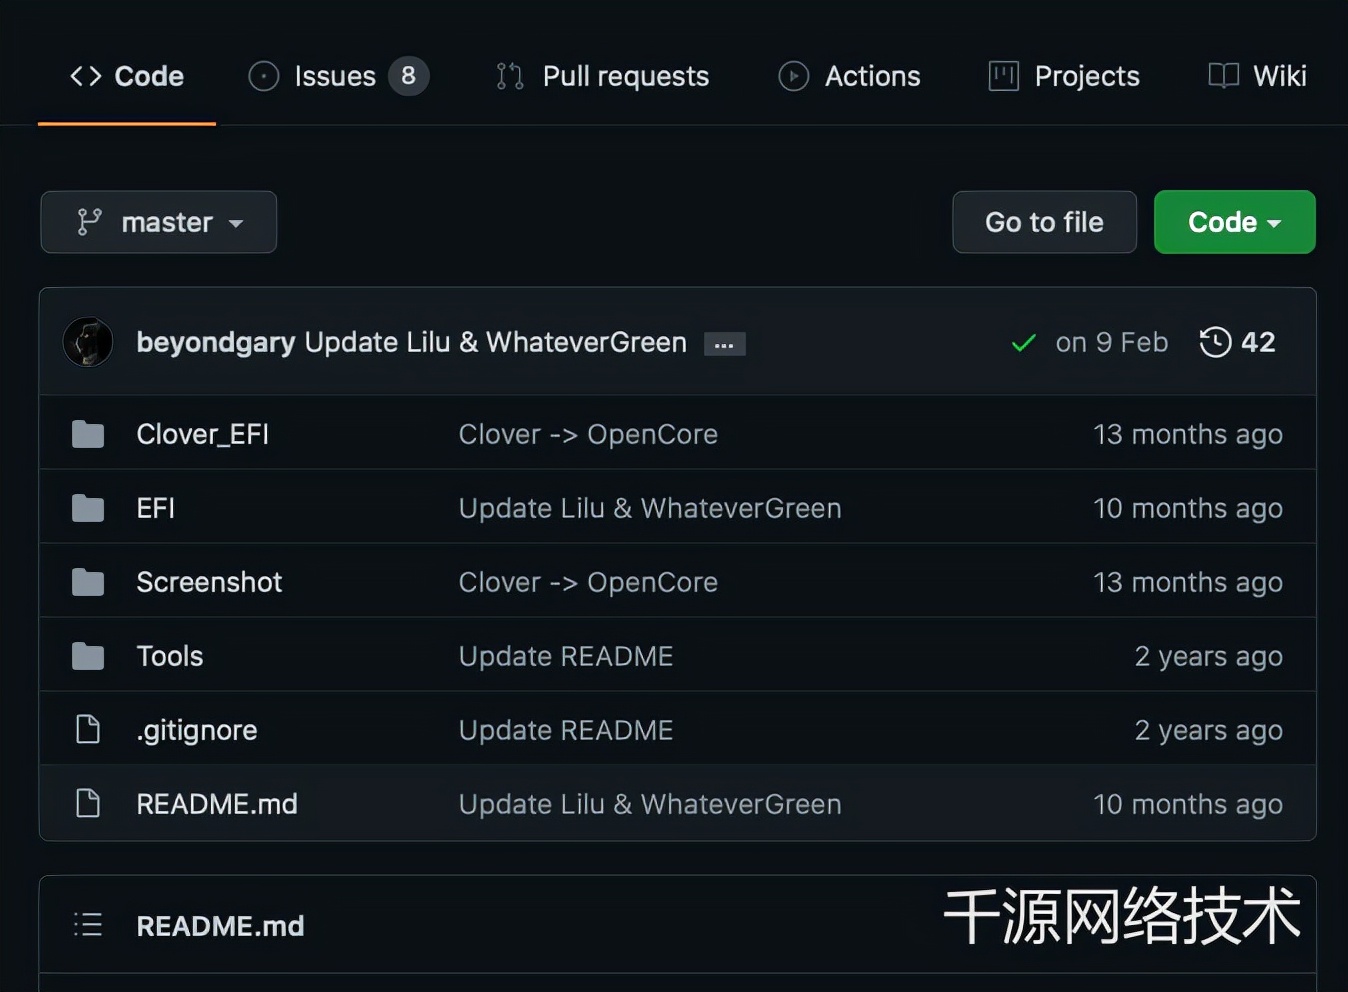Switch to the Issues tab

(x=338, y=76)
